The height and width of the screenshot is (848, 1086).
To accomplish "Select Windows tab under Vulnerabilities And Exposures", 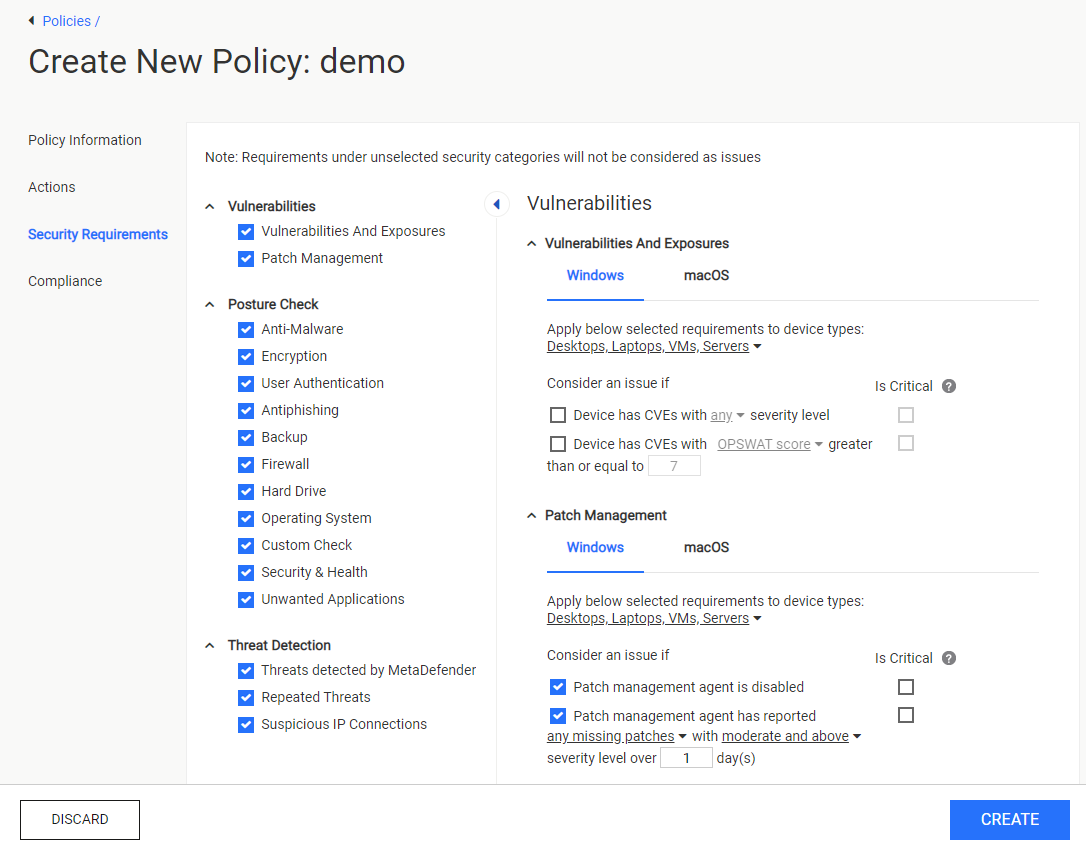I will [595, 276].
